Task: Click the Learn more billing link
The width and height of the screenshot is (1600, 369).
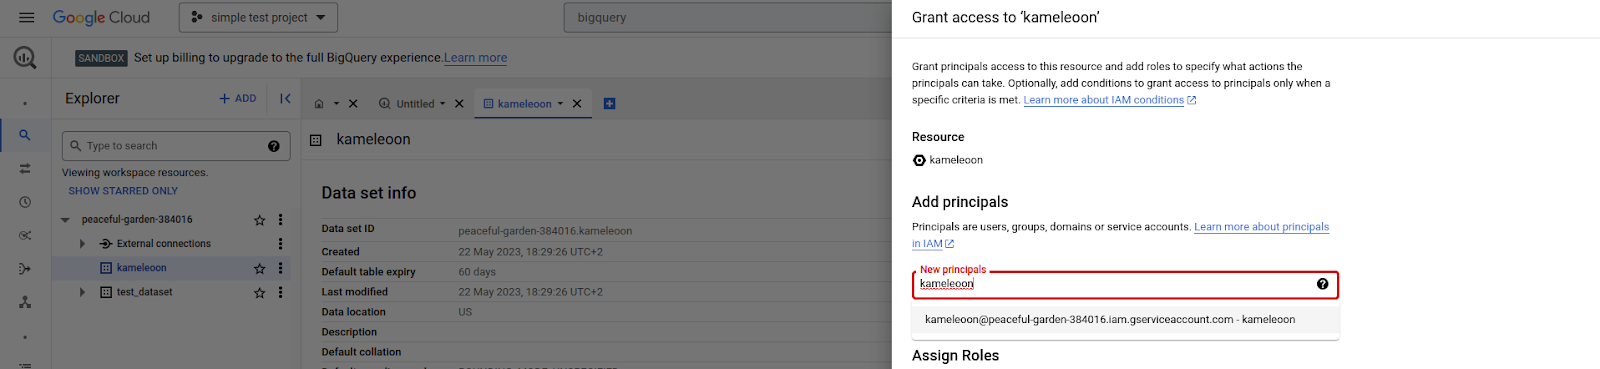Action: coord(475,58)
